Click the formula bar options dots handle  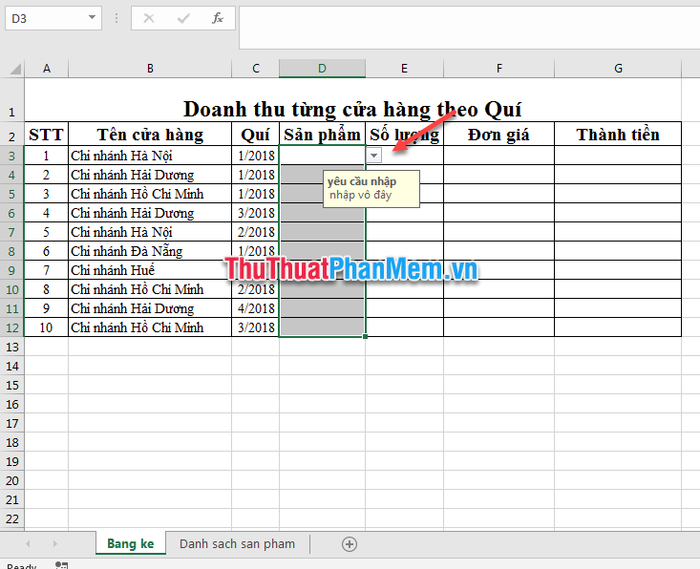click(x=117, y=18)
